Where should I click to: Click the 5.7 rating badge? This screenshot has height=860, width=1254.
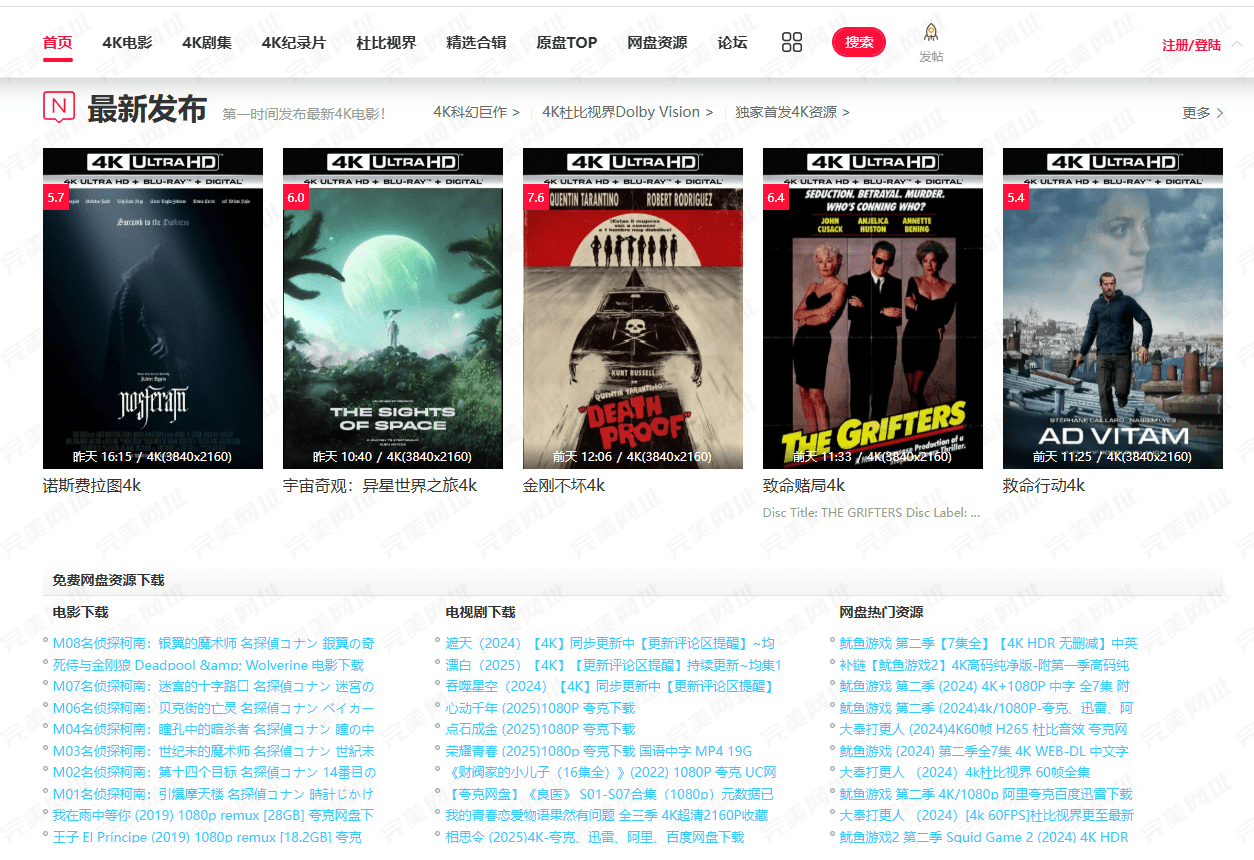click(x=56, y=198)
